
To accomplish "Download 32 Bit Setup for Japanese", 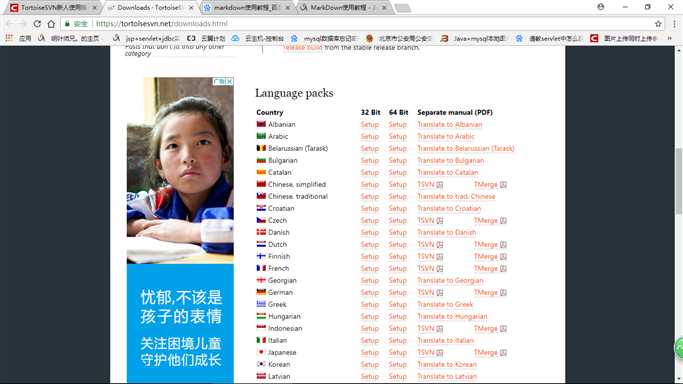I will click(369, 353).
